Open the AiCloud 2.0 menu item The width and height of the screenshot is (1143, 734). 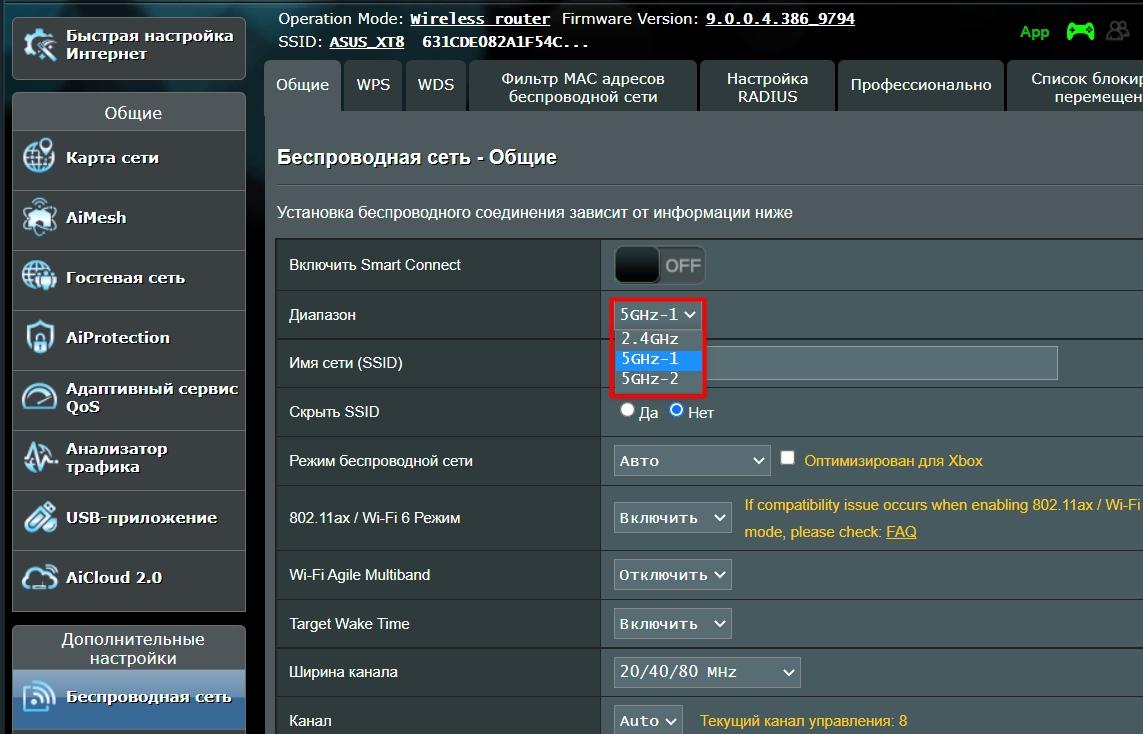coord(129,579)
